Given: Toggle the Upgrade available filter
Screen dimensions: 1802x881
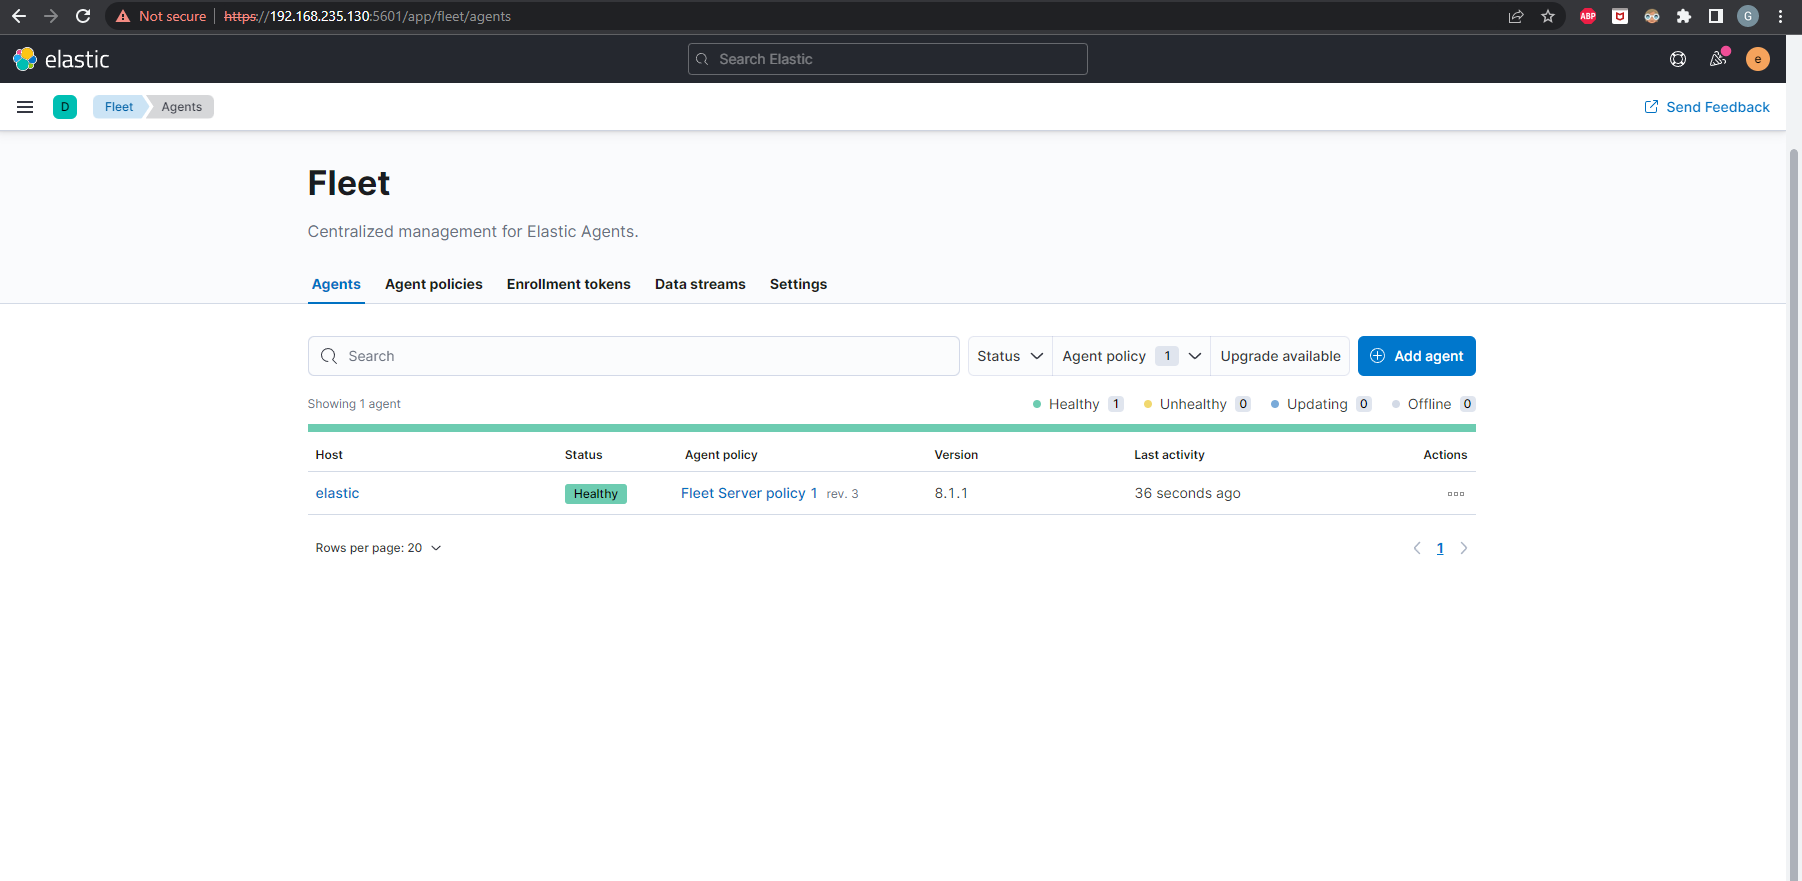Looking at the screenshot, I should (x=1280, y=356).
